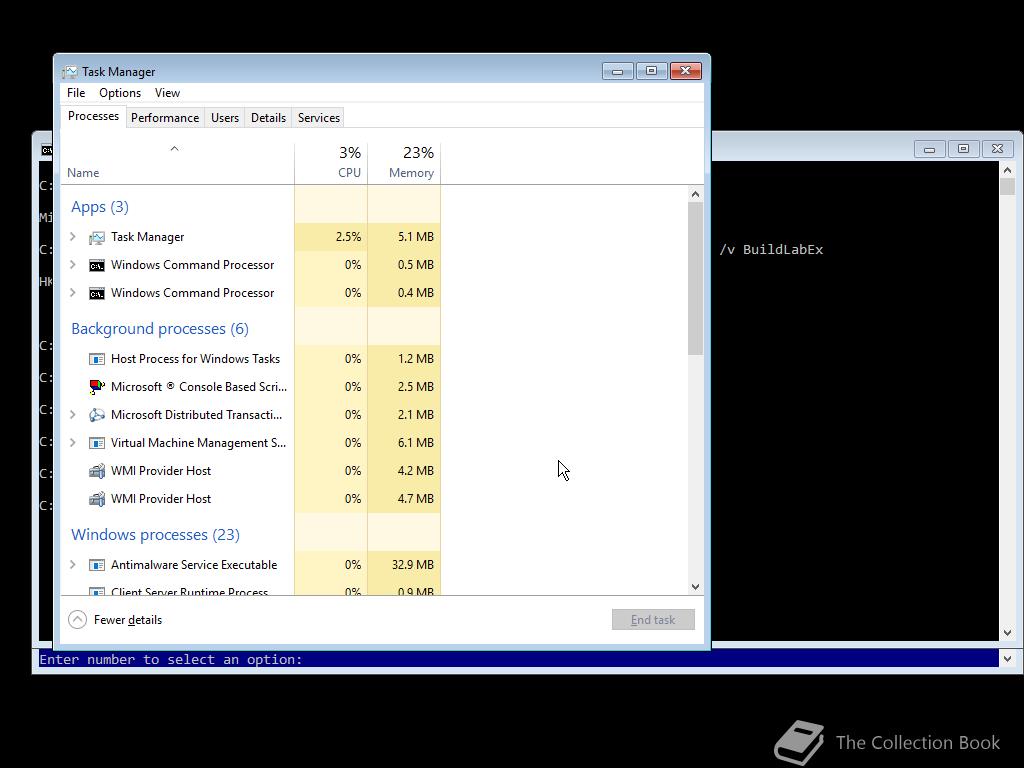Viewport: 1024px width, 768px height.
Task: Minimize the Task Manager window
Action: pos(618,71)
